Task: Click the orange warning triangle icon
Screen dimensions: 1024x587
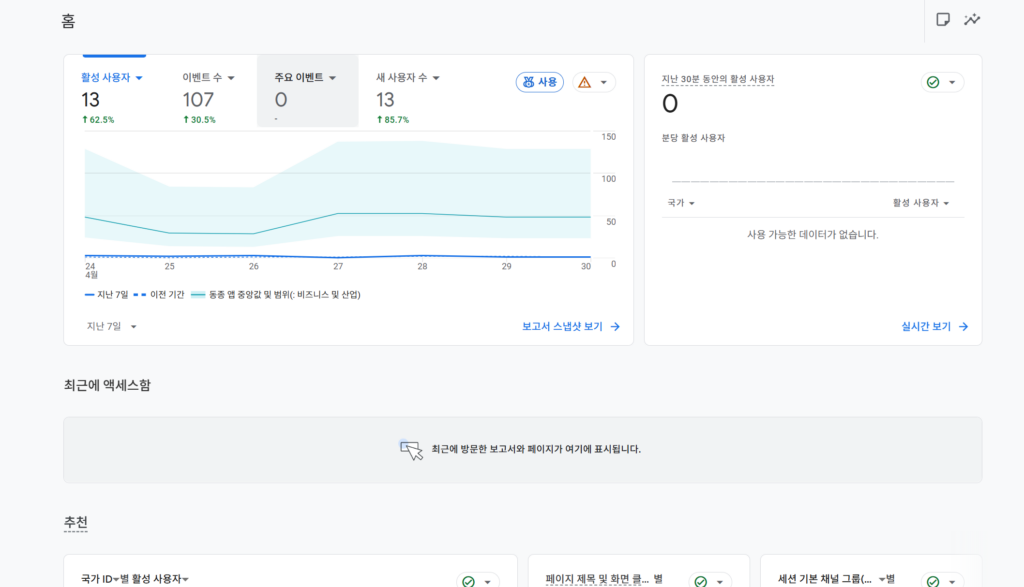Action: pos(584,82)
